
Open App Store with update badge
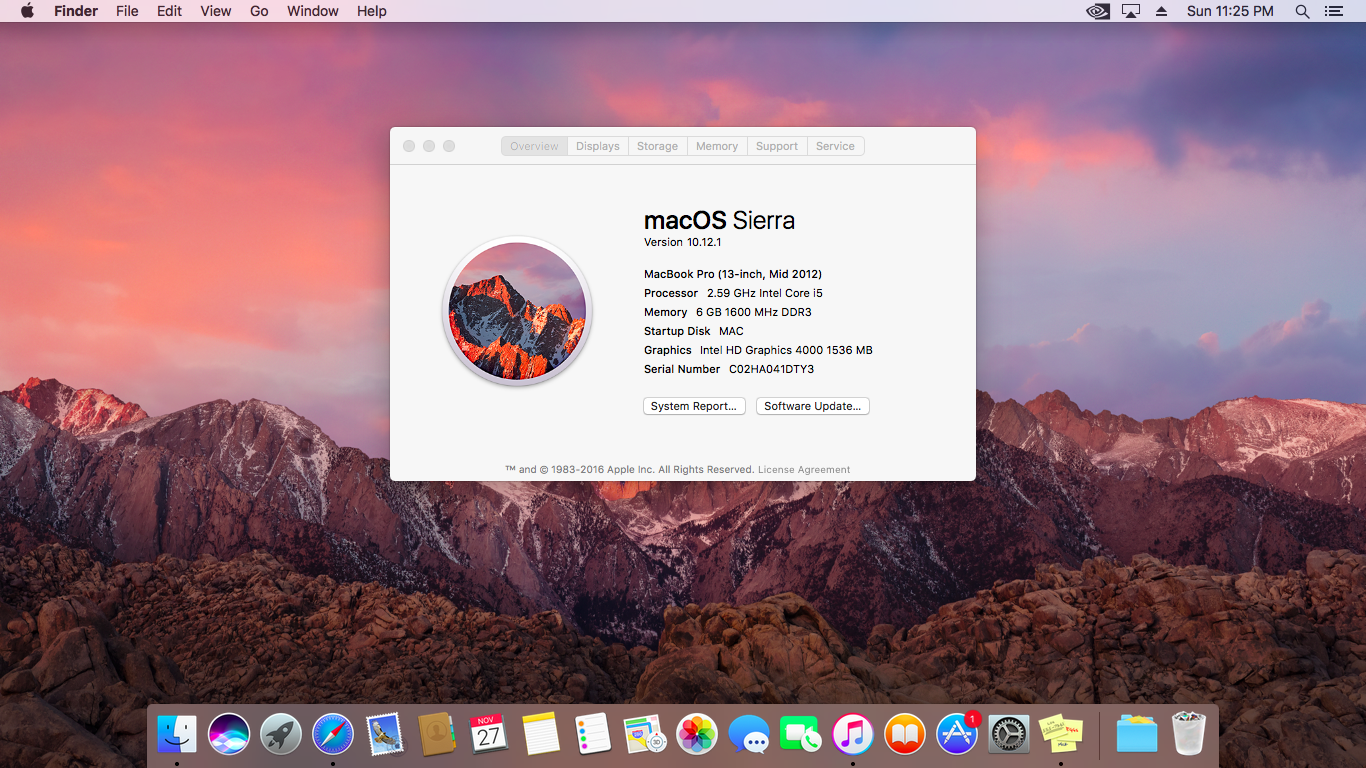coord(957,734)
